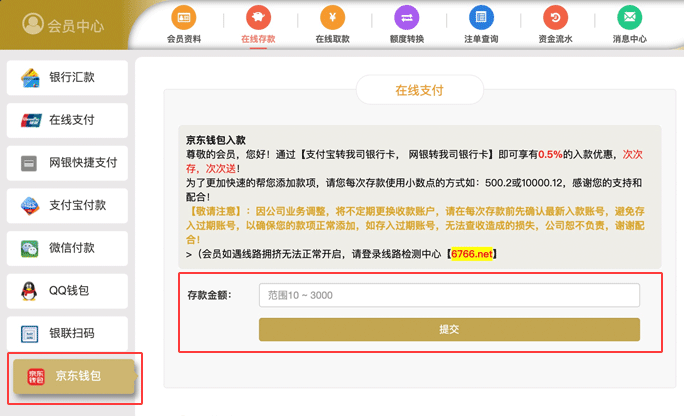The image size is (684, 416).
Task: Click the 在线支付 heading pill
Action: tap(419, 89)
